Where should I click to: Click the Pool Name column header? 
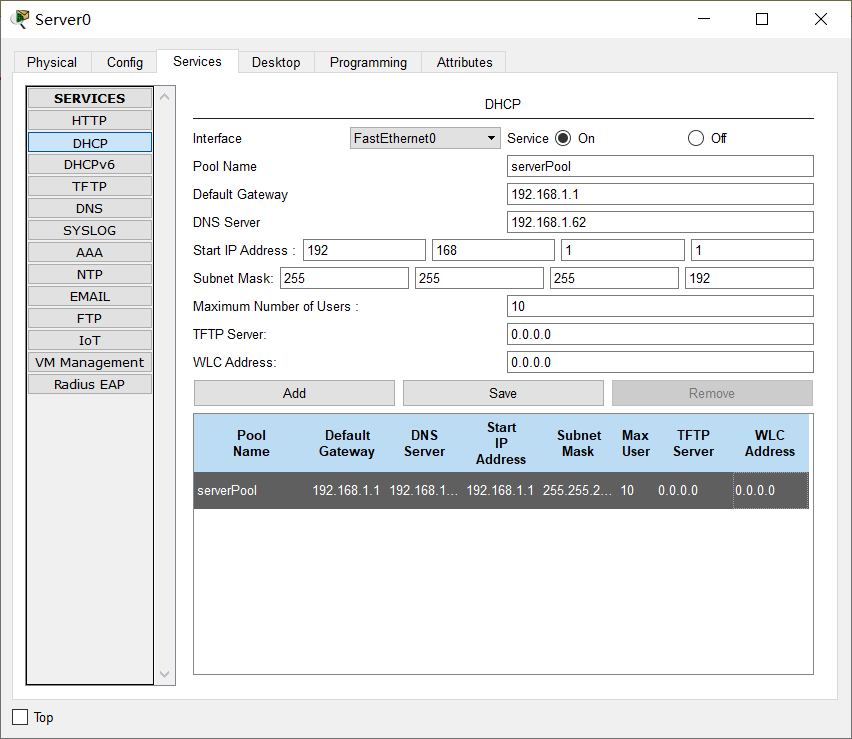point(251,443)
